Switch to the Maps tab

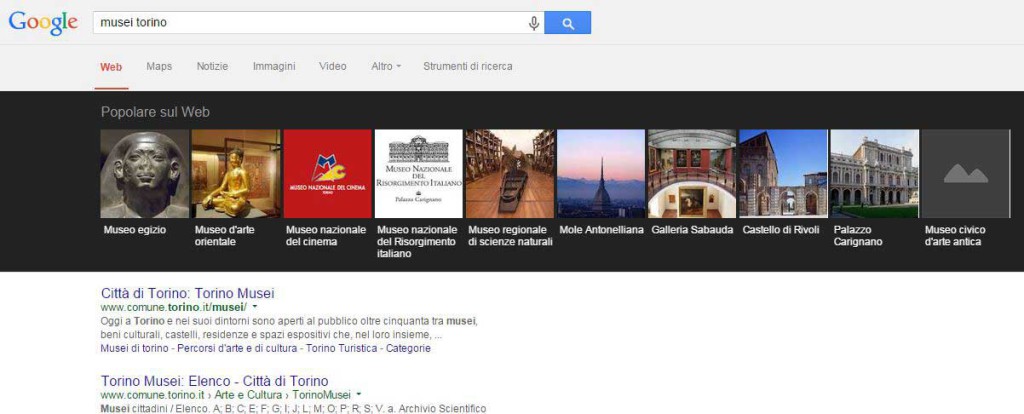(159, 67)
